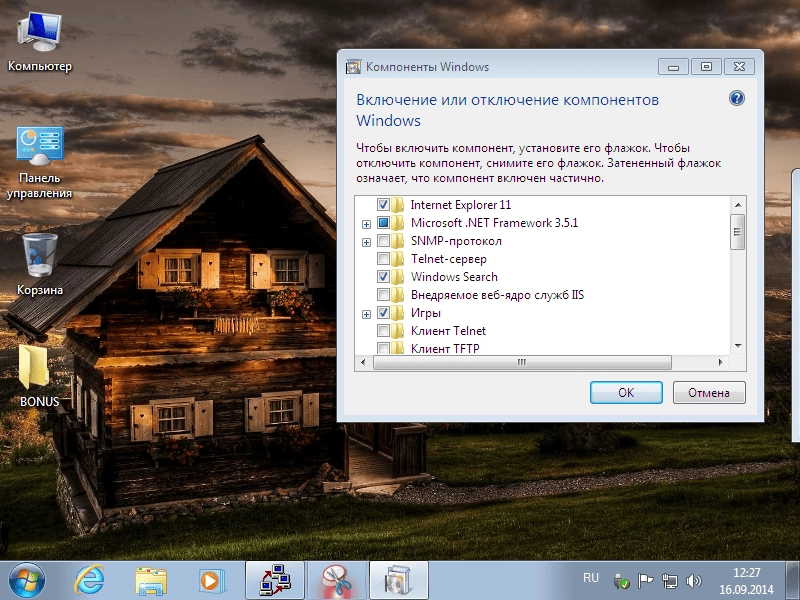800x600 pixels.
Task: Enable Внедряемое веб-ядро служб IIS checkbox
Action: tap(383, 294)
